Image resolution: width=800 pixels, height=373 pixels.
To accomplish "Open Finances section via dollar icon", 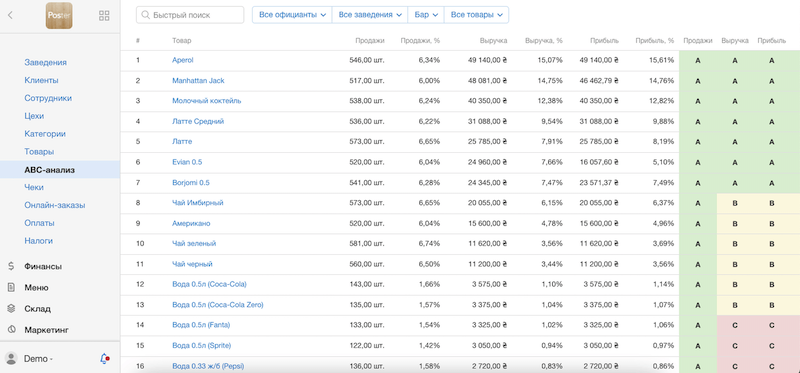I will click(x=11, y=266).
